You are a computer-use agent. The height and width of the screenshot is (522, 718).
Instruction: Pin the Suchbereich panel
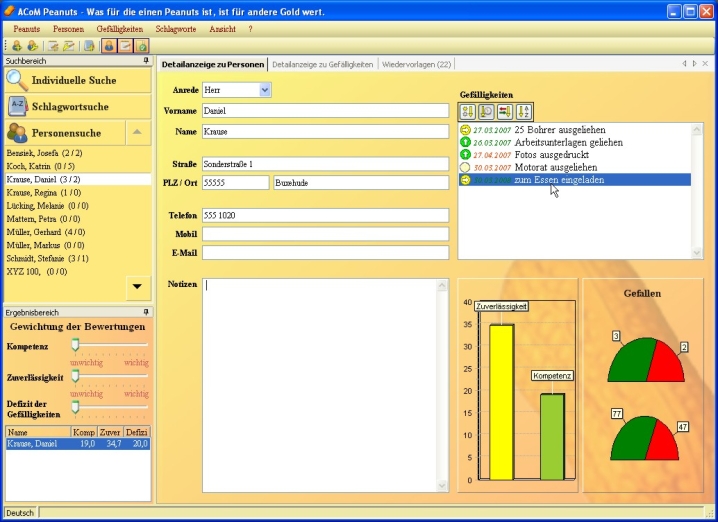[146, 61]
